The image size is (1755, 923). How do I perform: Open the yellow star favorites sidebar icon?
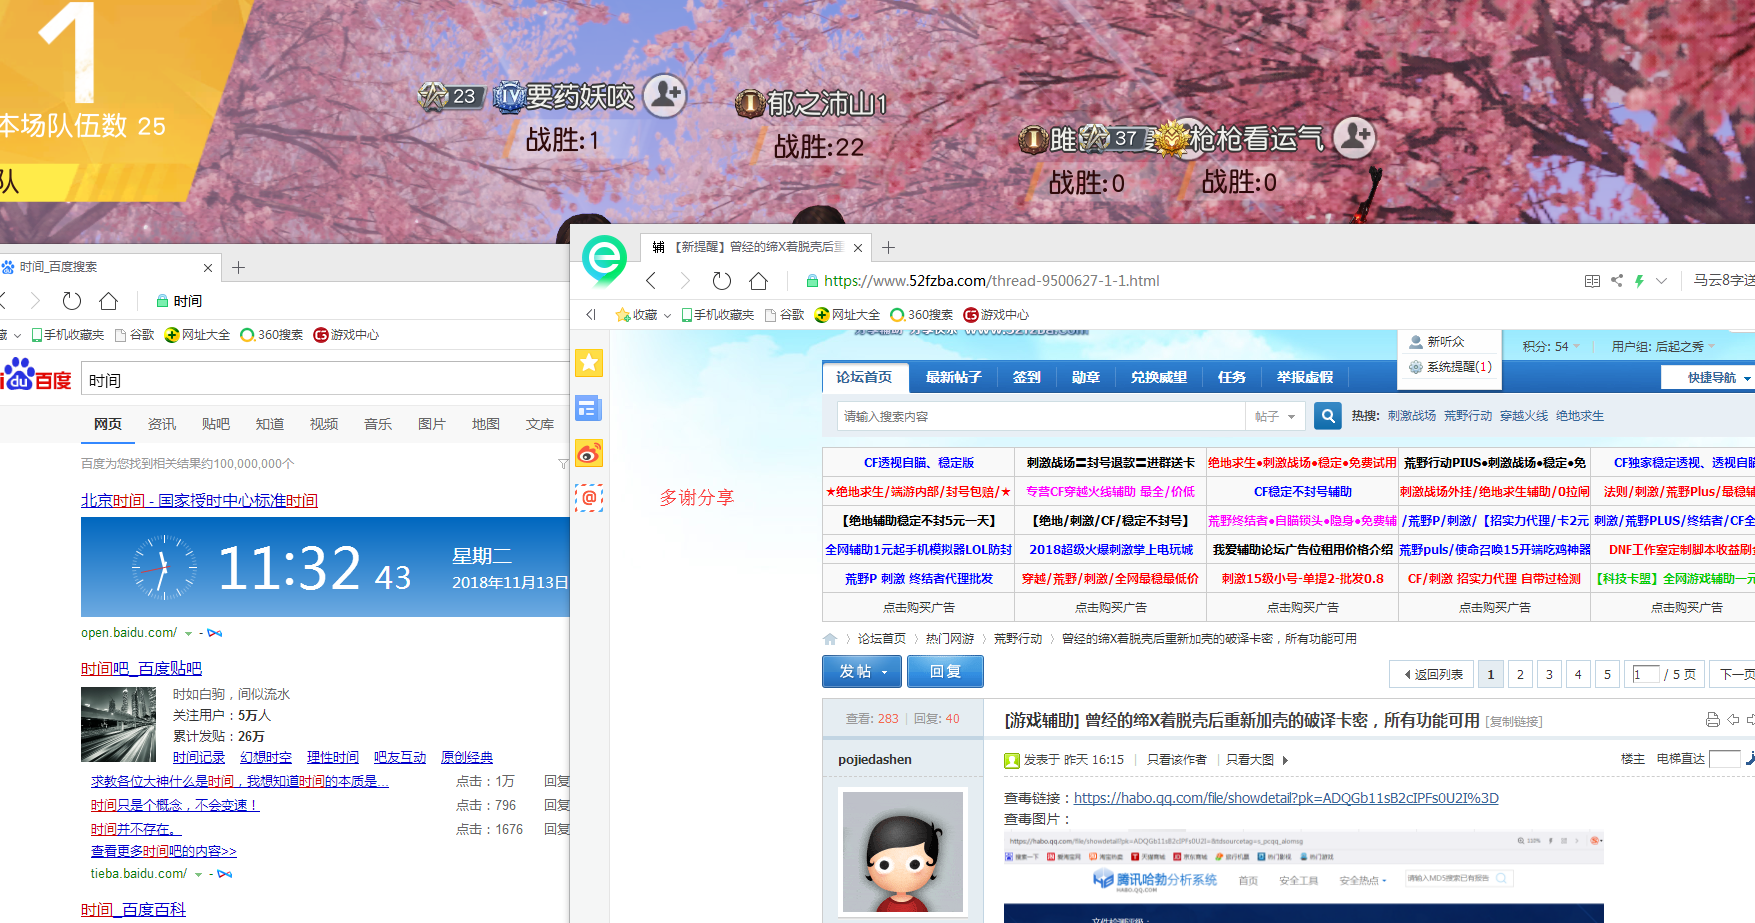(x=589, y=363)
